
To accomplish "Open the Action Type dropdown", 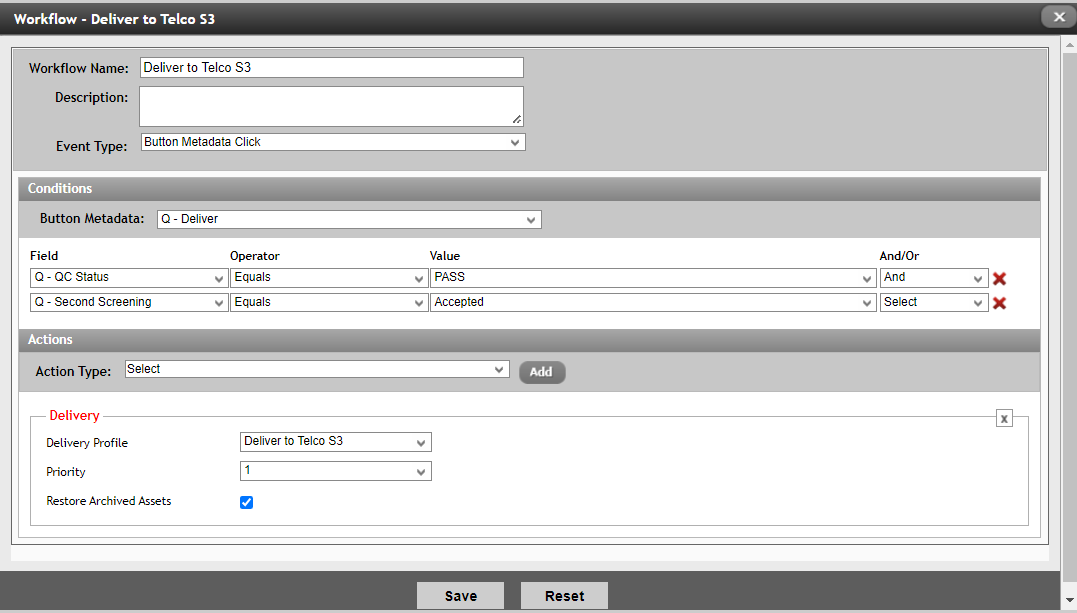I will (x=317, y=370).
